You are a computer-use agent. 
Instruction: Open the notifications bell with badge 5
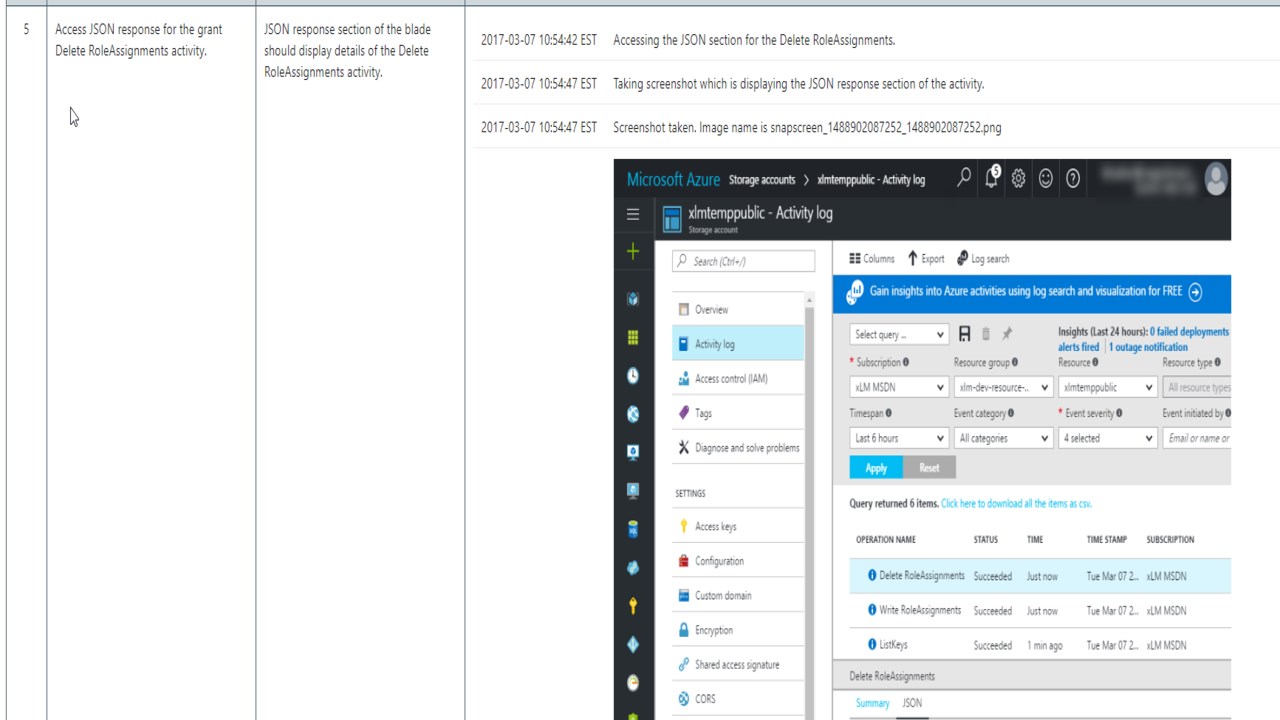(992, 178)
